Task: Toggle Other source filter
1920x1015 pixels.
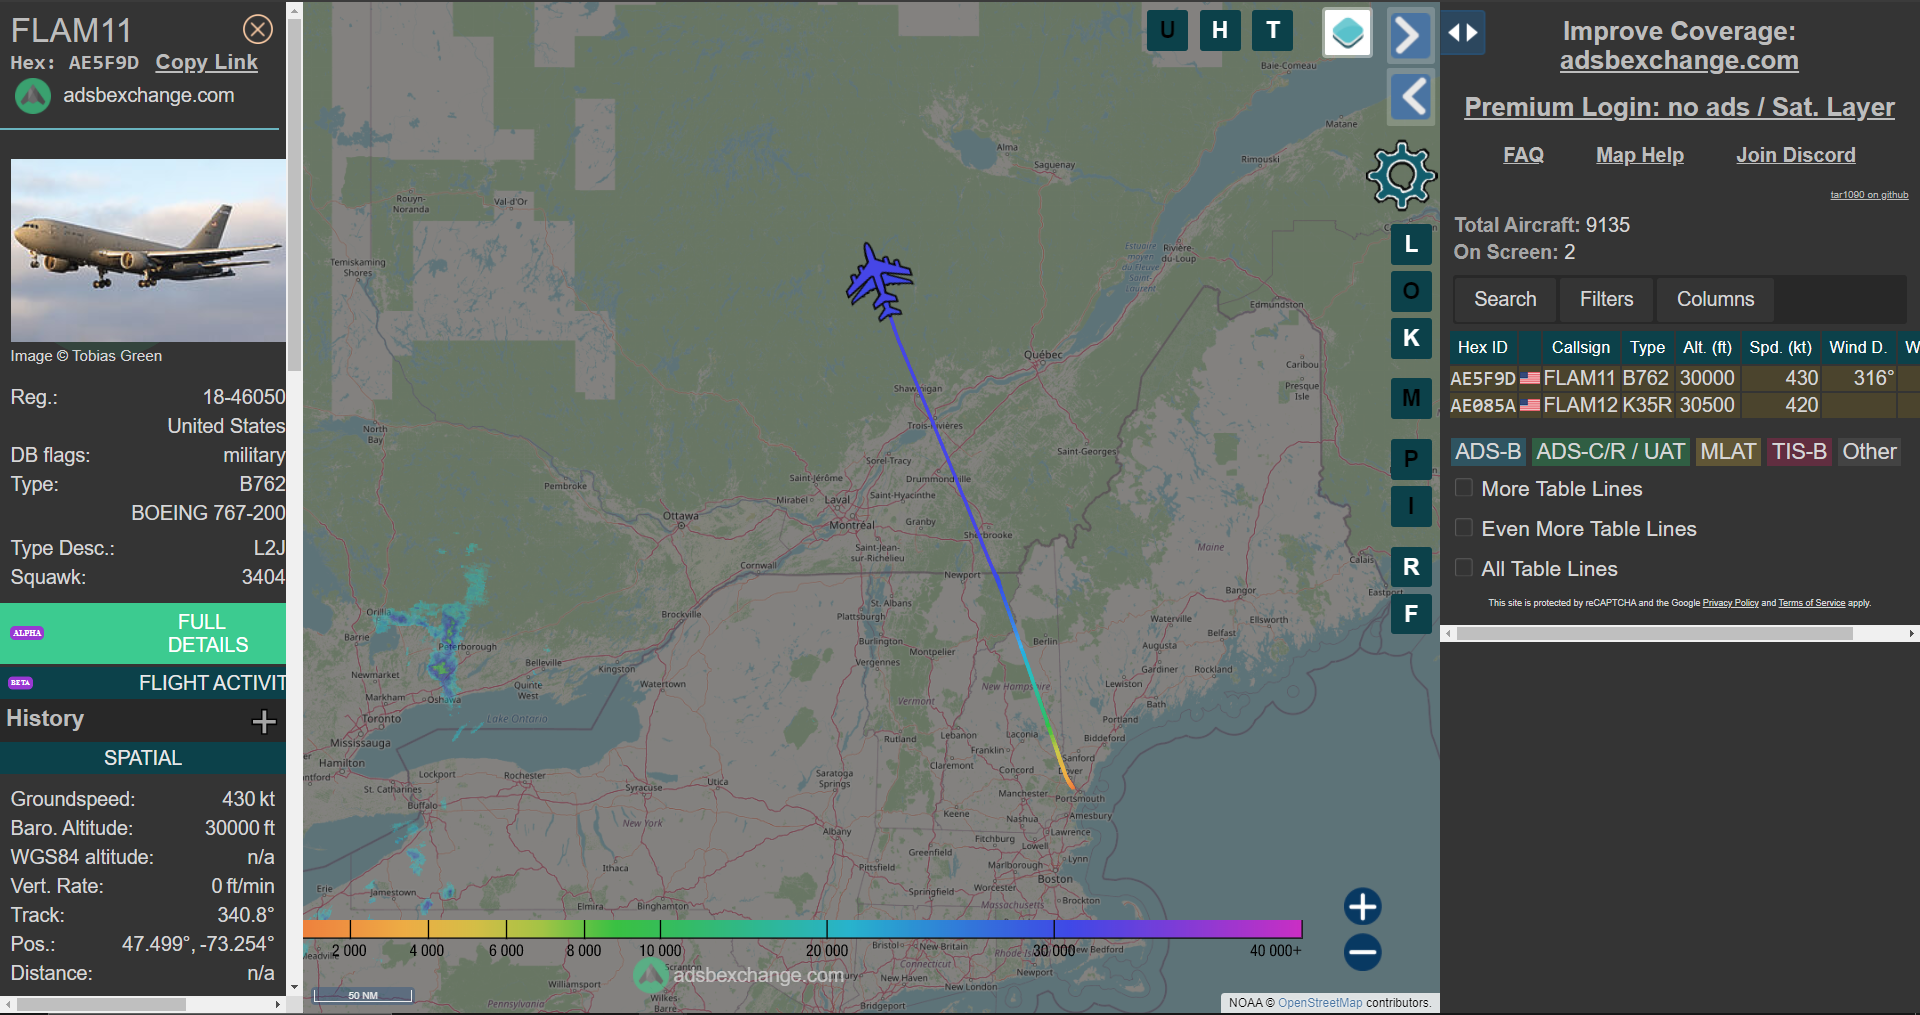Action: tap(1869, 452)
